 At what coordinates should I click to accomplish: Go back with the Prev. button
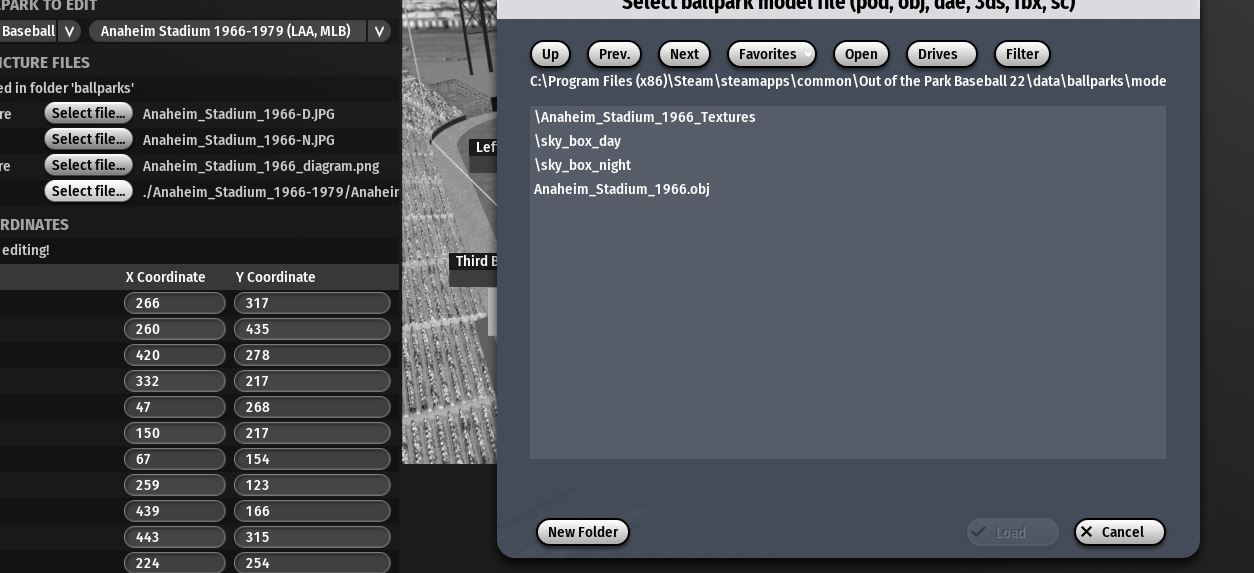click(614, 54)
